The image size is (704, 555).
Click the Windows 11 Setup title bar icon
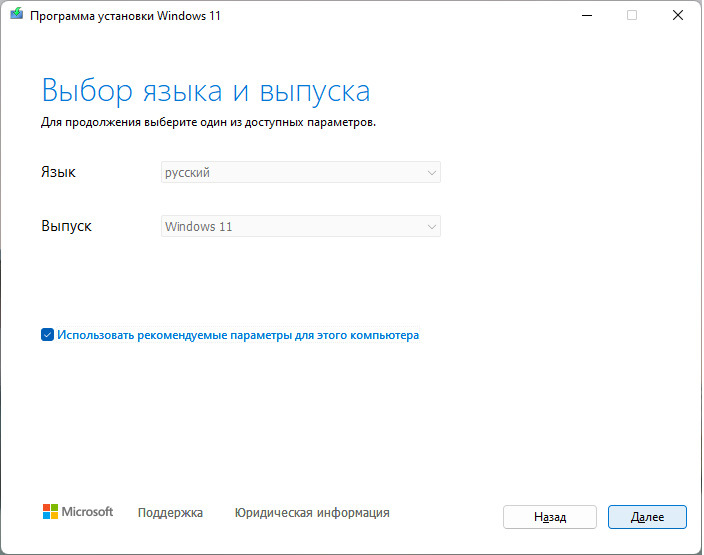[17, 14]
